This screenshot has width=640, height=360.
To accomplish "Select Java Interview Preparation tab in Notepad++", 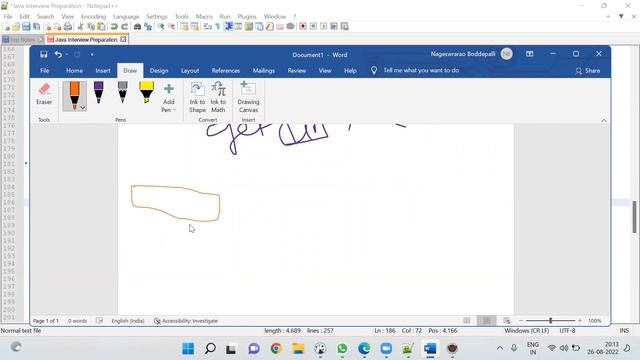I will click(86, 40).
